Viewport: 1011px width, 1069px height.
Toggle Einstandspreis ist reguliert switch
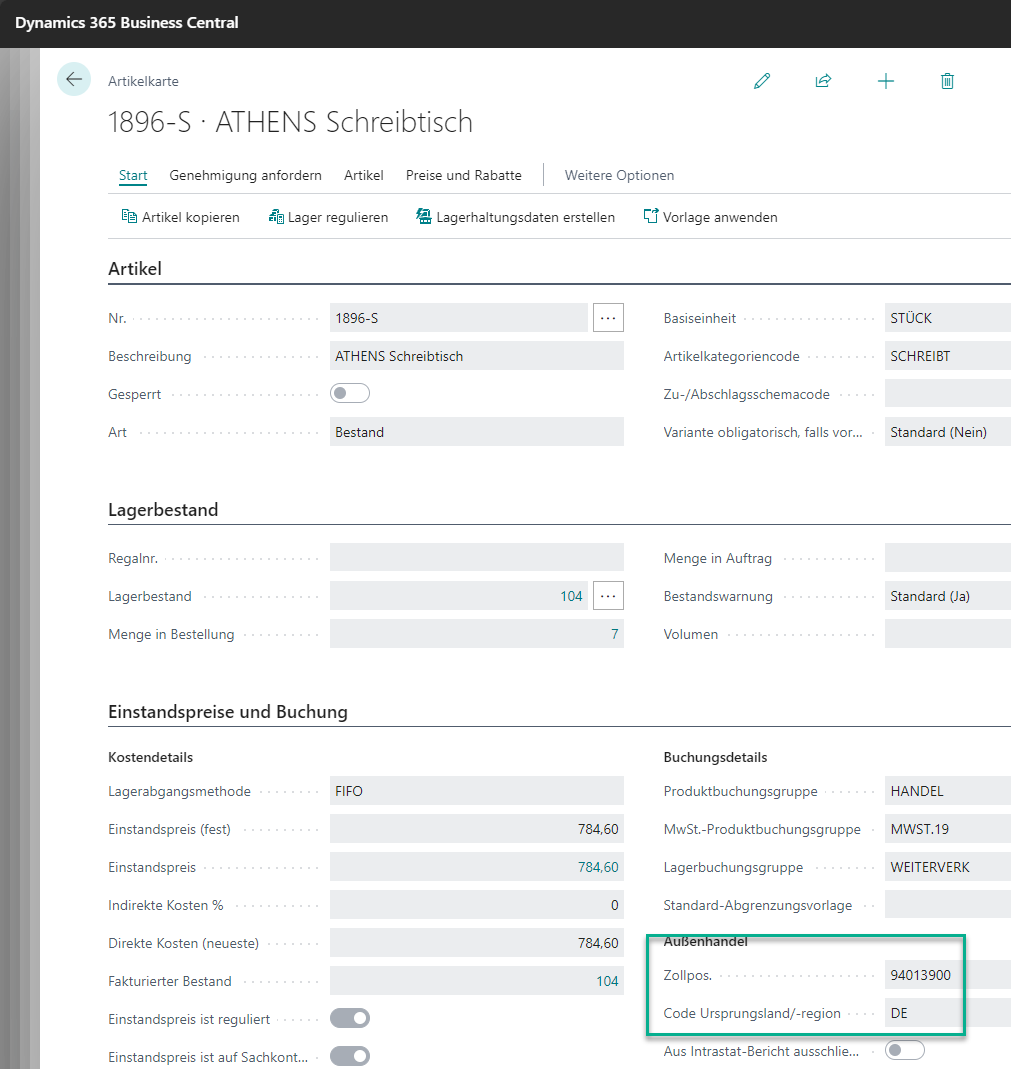coord(350,1019)
